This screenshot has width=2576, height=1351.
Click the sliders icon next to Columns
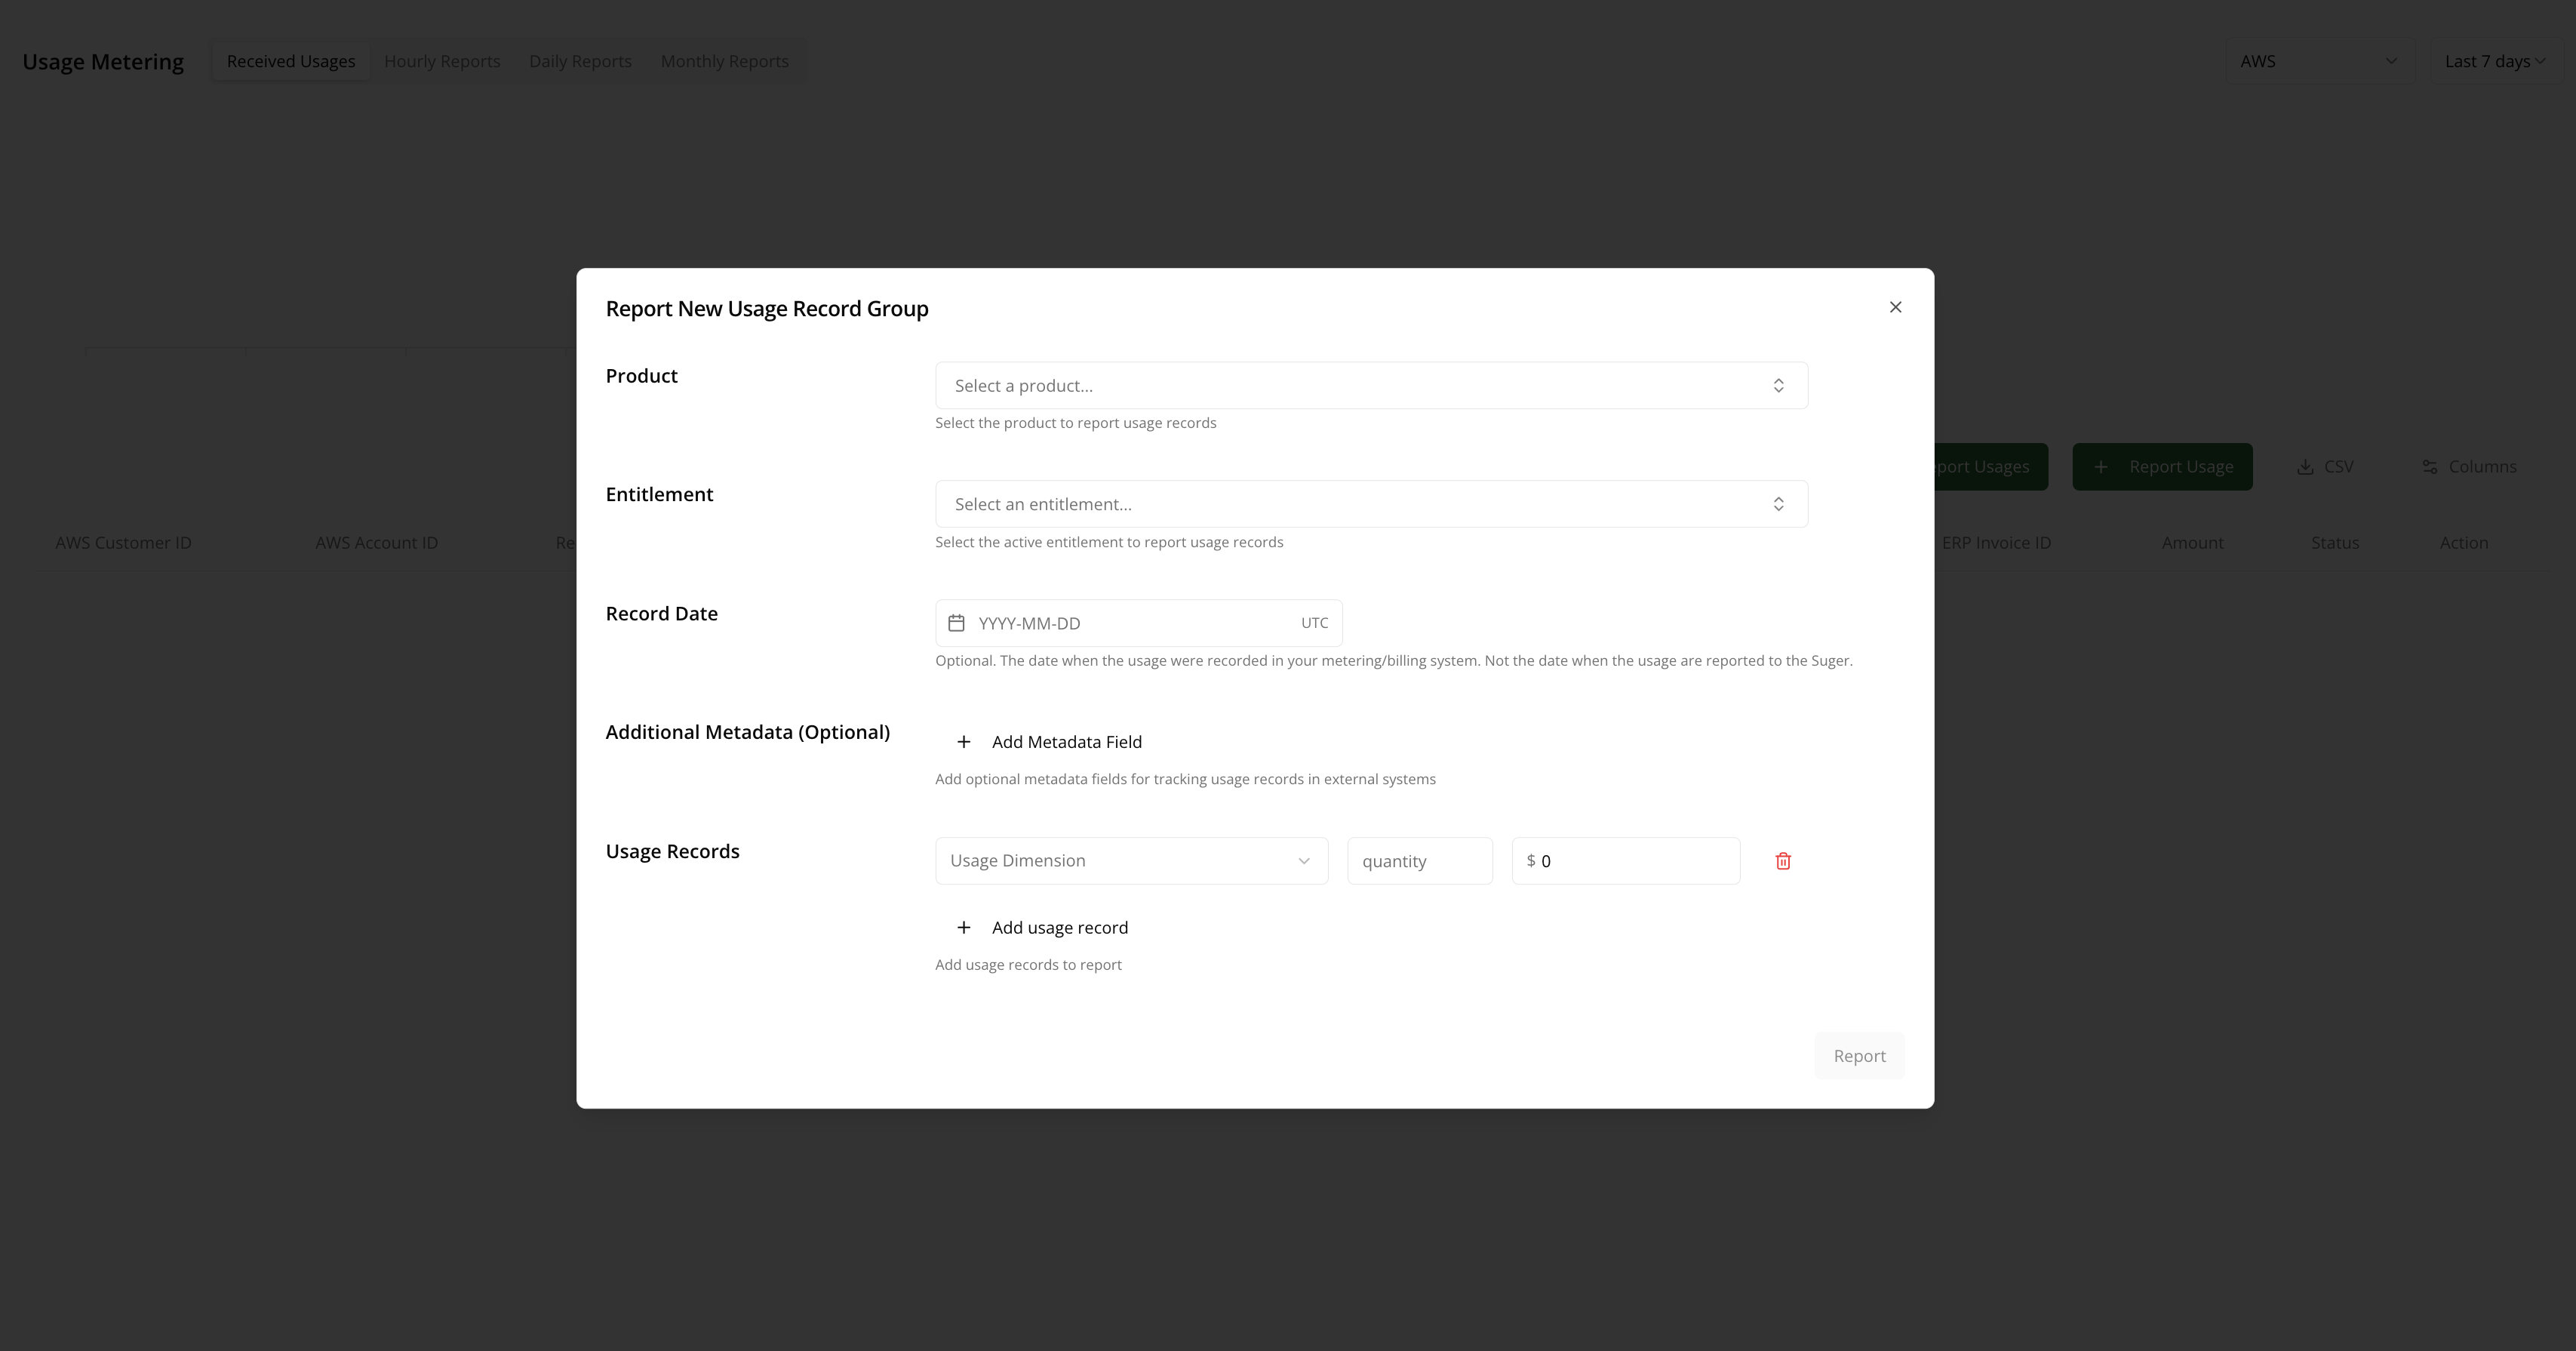2429,467
